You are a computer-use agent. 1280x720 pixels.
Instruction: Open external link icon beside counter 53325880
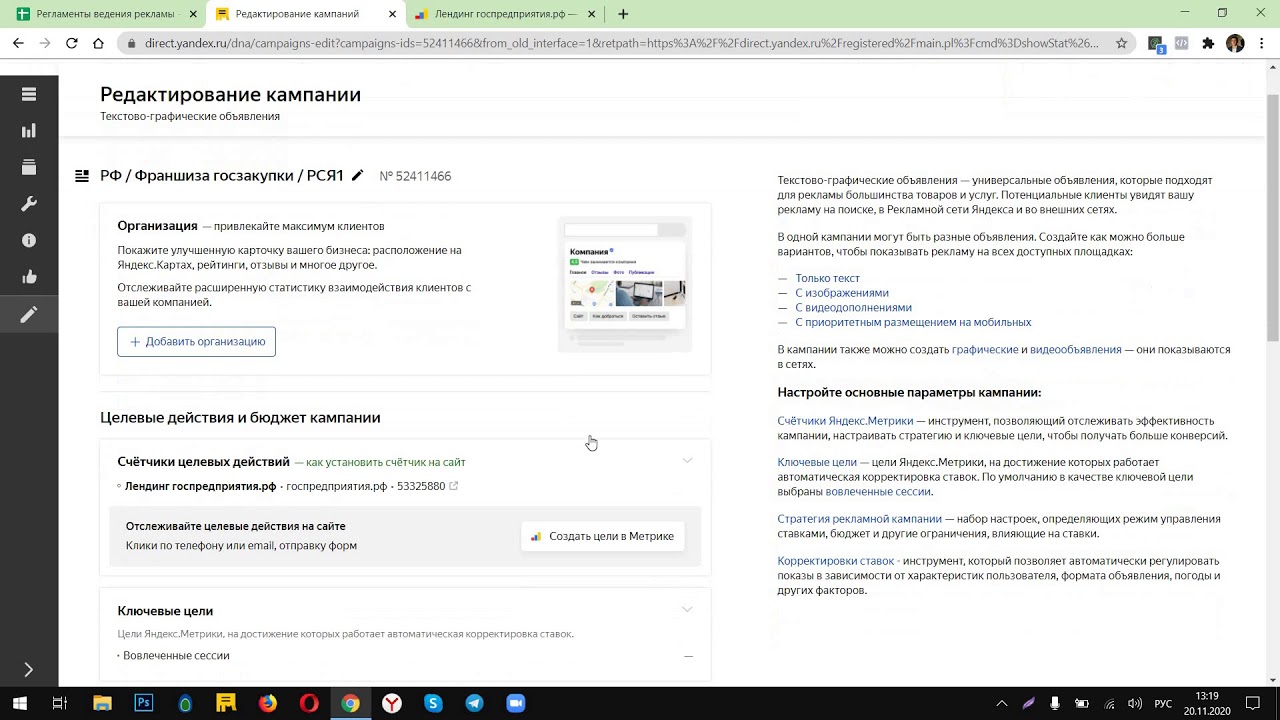453,486
